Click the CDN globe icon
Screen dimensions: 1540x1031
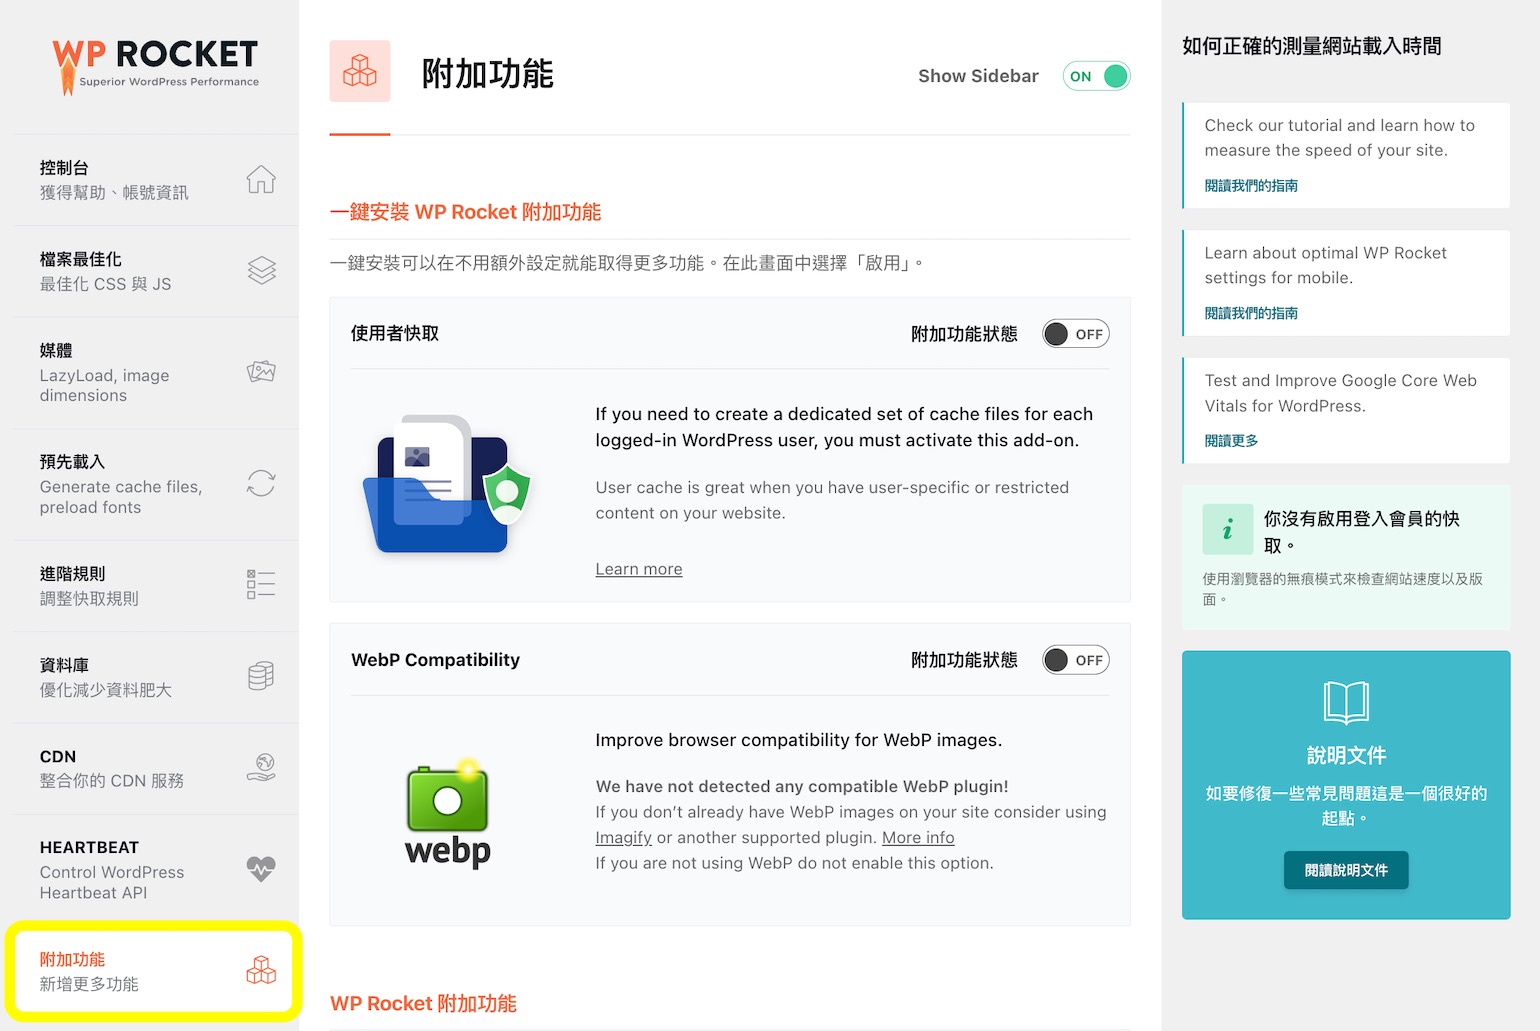click(261, 767)
